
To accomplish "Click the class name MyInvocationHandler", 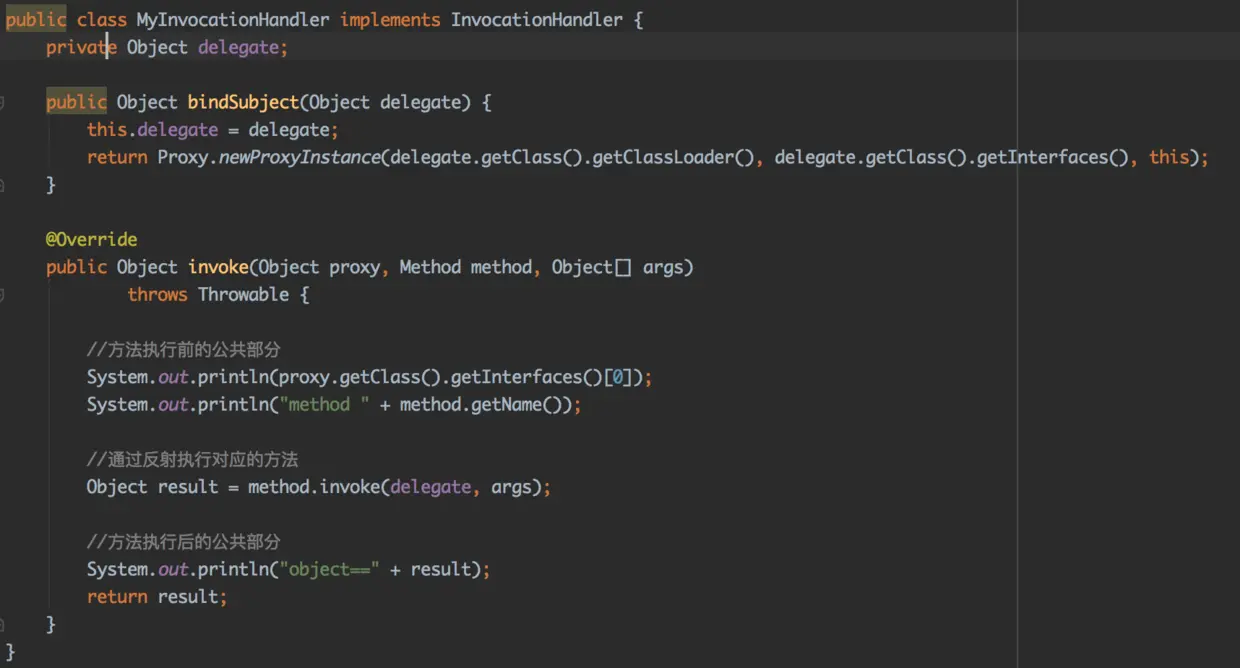I will (x=233, y=20).
